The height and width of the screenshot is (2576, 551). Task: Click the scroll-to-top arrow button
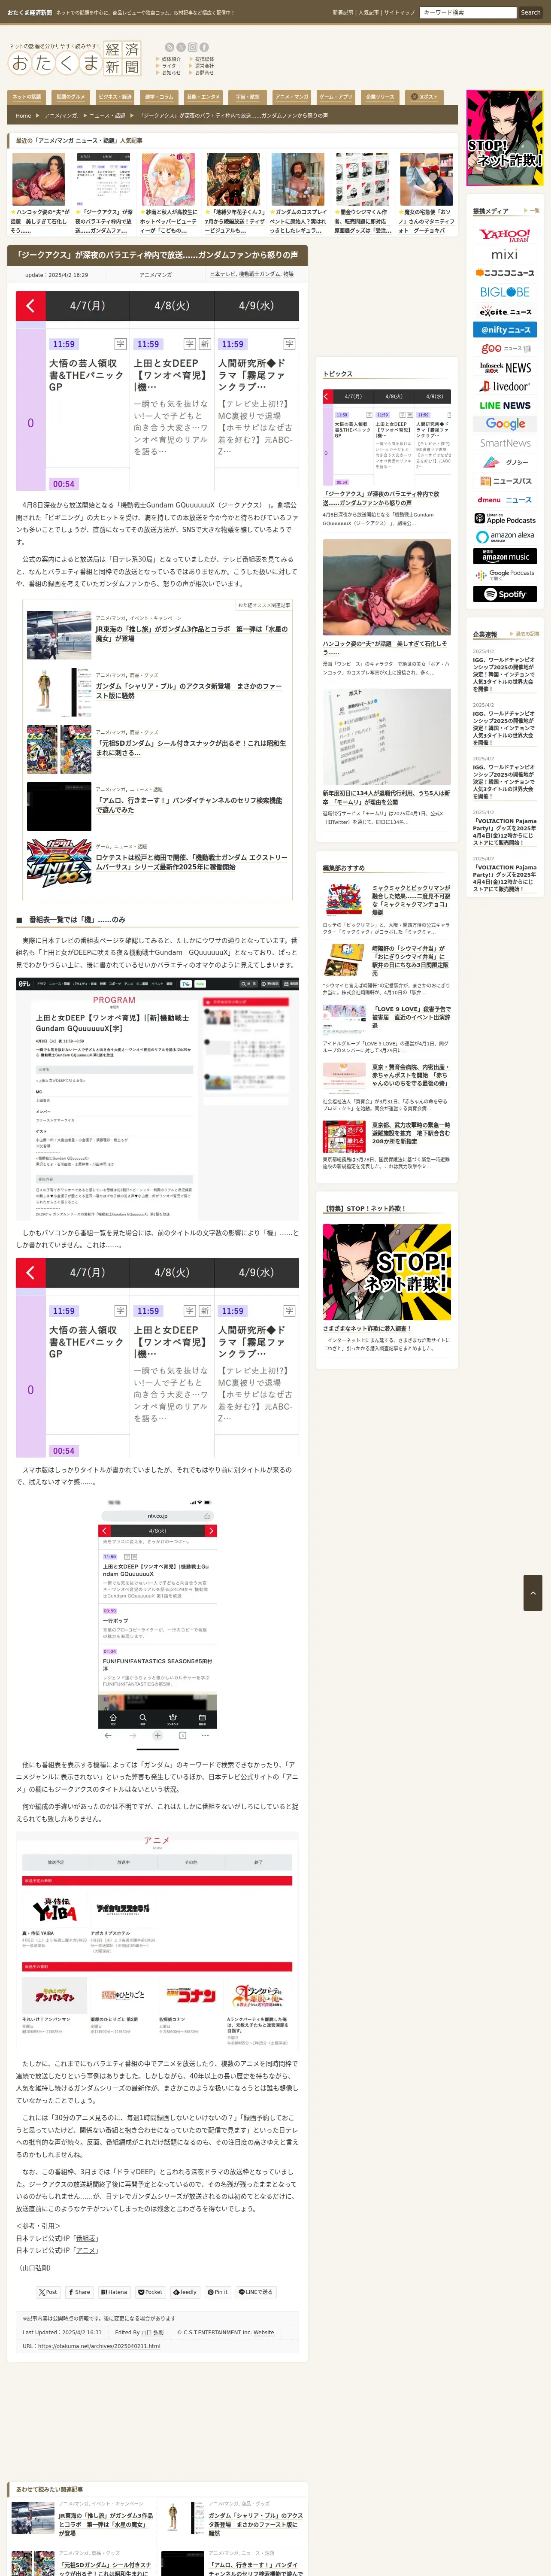[x=533, y=1592]
